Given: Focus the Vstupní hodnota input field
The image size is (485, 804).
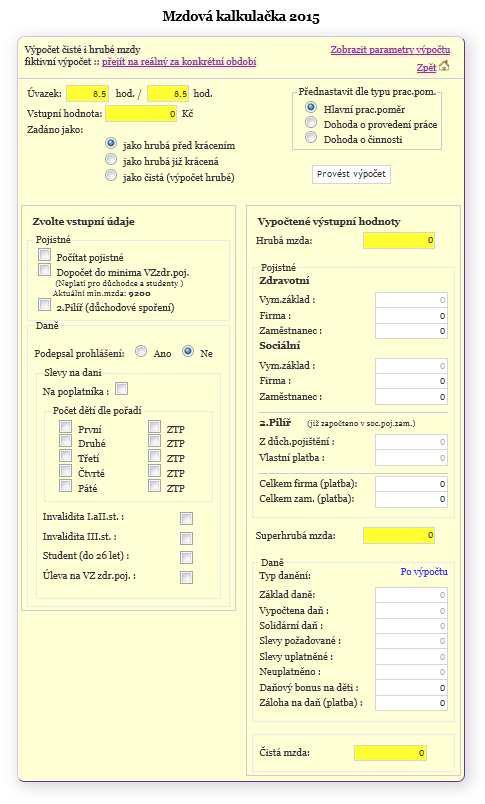Looking at the screenshot, I should click(142, 114).
